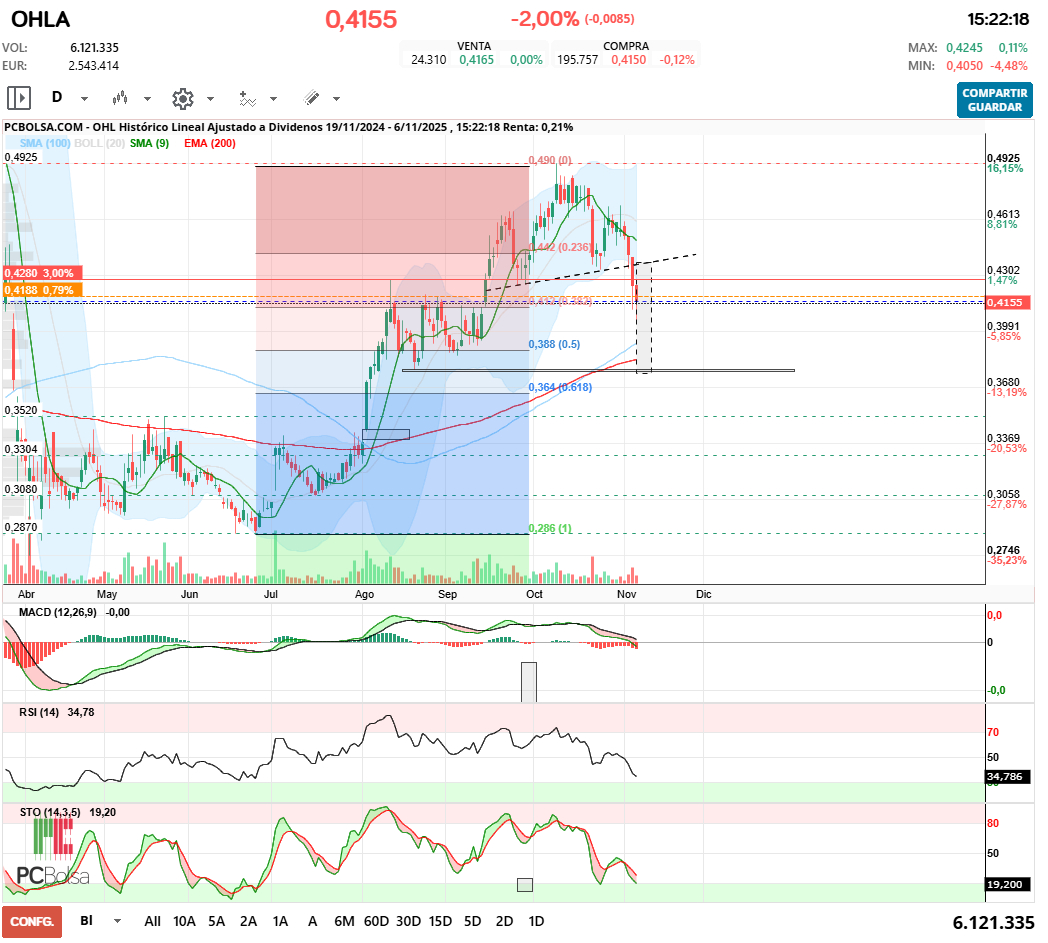The image size is (1048, 943).
Task: Expand the drawing tools dropdown arrow
Action: (x=336, y=99)
